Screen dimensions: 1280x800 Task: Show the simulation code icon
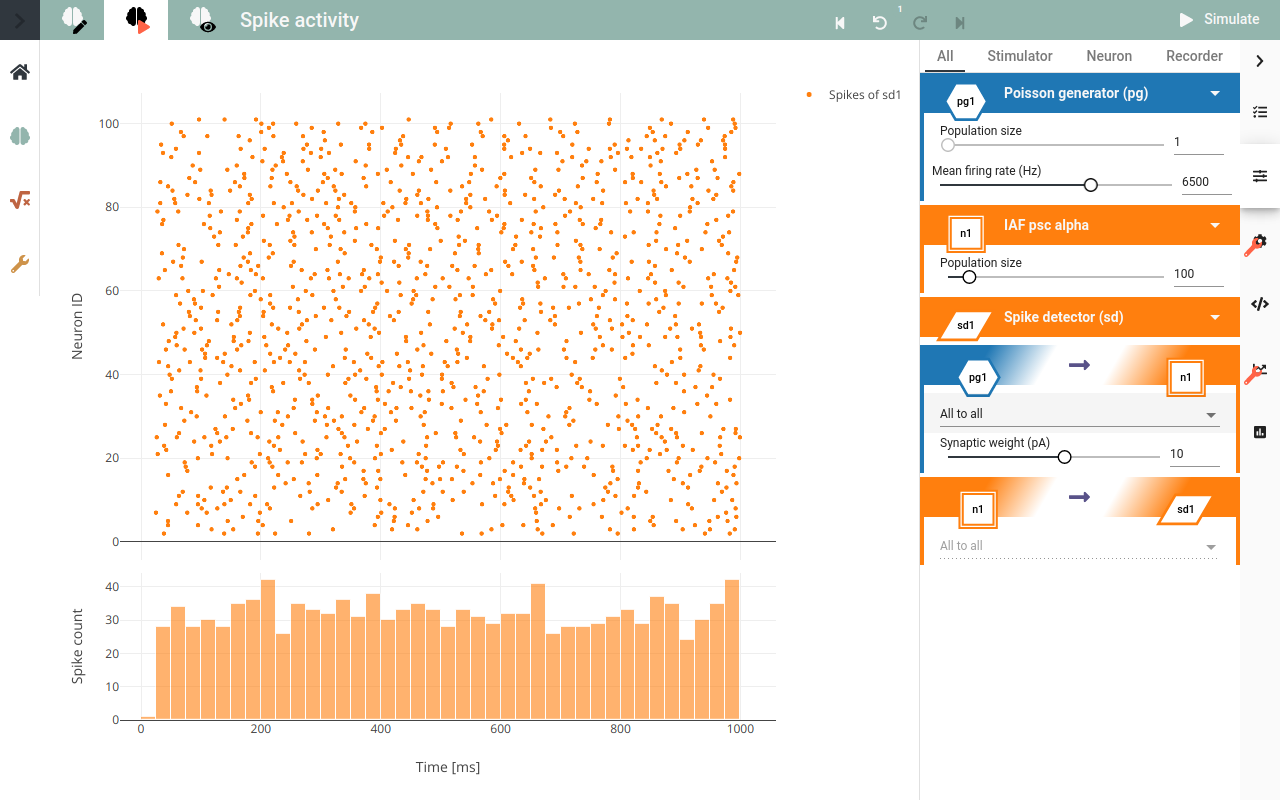(1260, 304)
